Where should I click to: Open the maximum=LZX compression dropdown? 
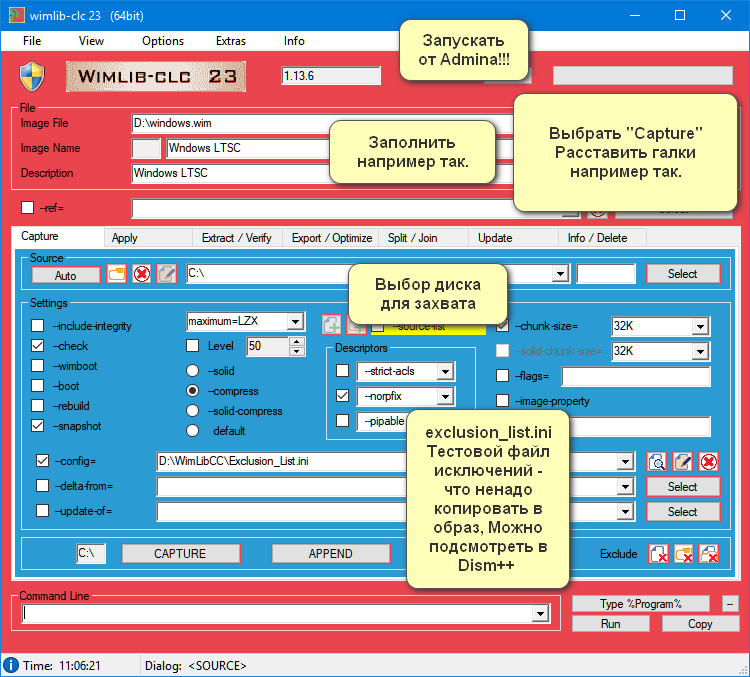[295, 322]
